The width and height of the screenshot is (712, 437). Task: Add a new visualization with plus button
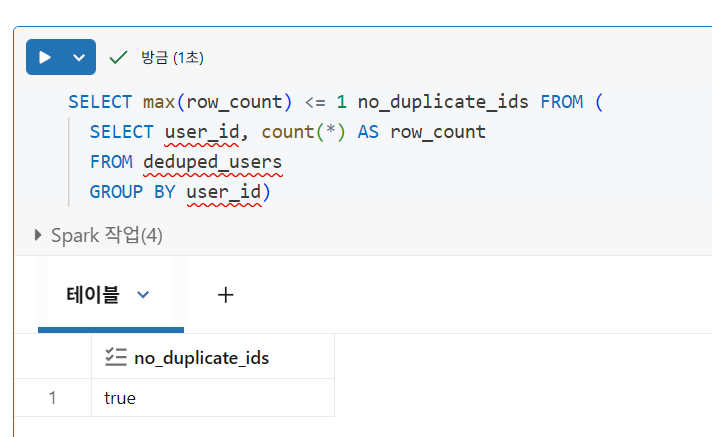click(225, 295)
